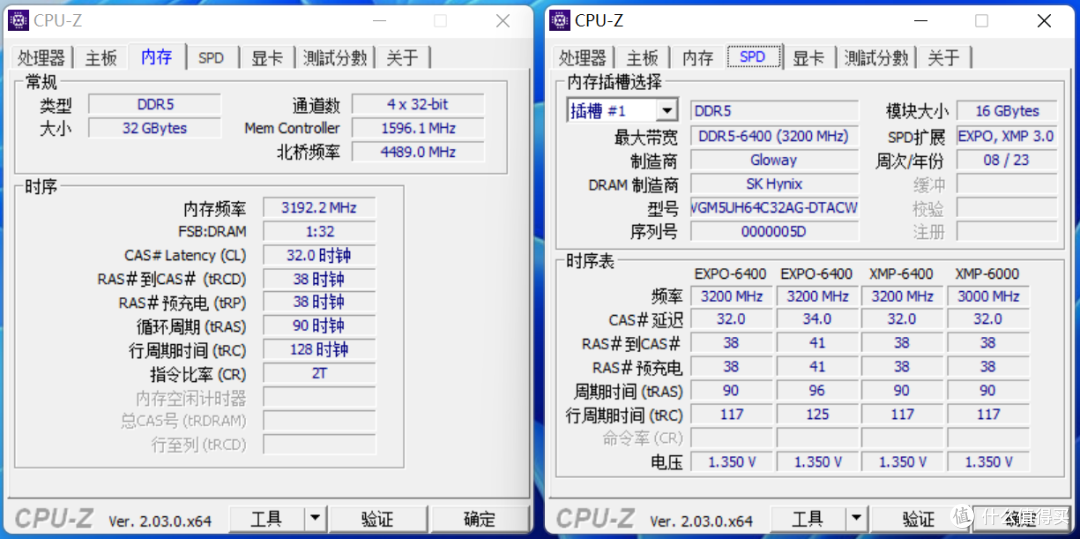Open 处理器 tab in left CPU-Z window
This screenshot has height=539, width=1080.
coord(41,58)
